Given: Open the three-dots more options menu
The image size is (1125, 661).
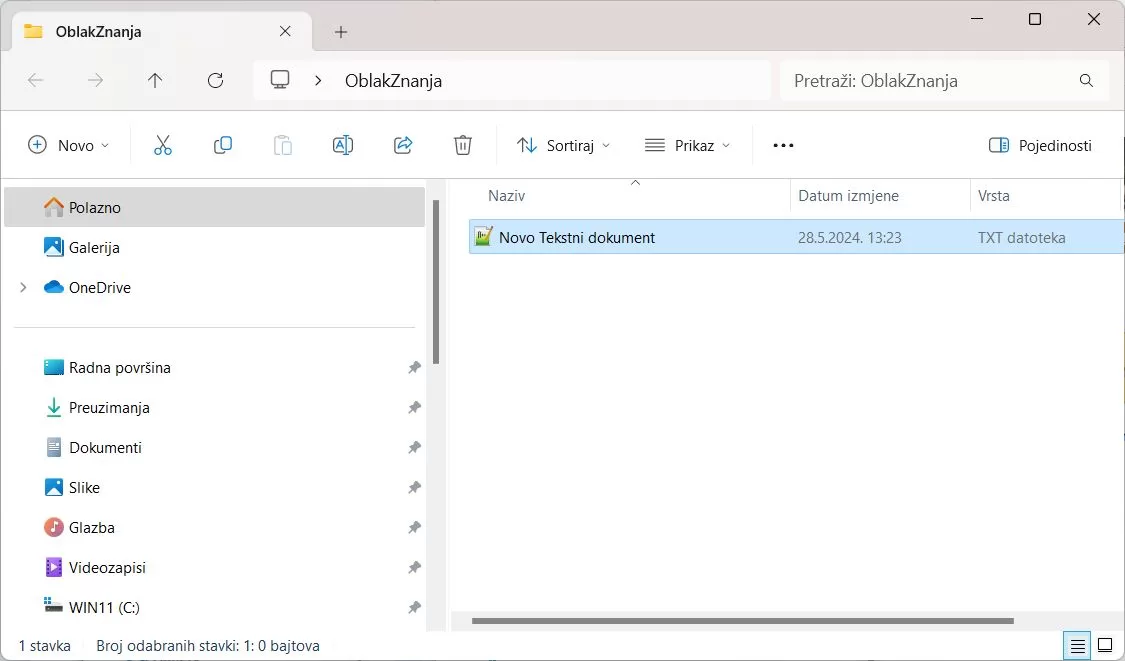Looking at the screenshot, I should pyautogui.click(x=783, y=145).
